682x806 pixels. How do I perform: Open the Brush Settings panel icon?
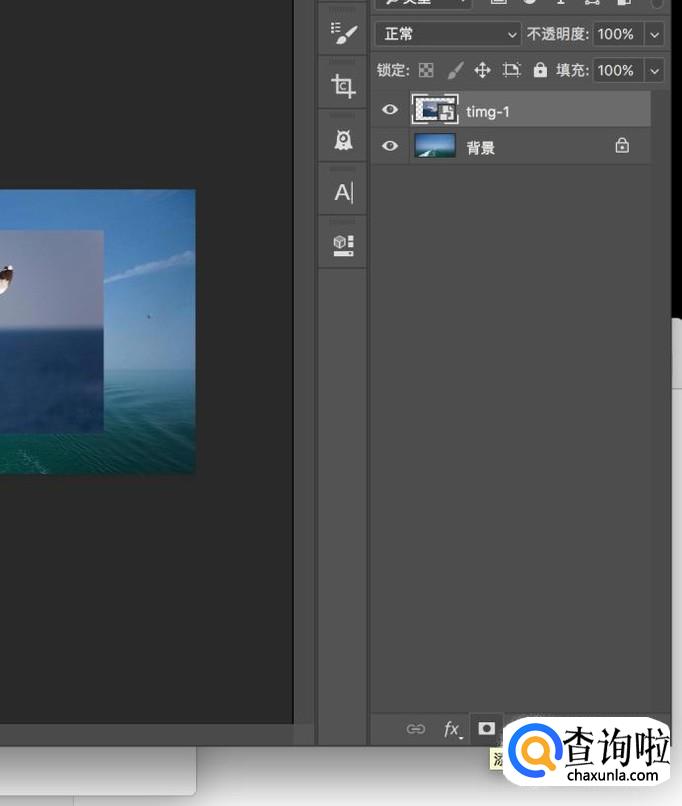(343, 35)
